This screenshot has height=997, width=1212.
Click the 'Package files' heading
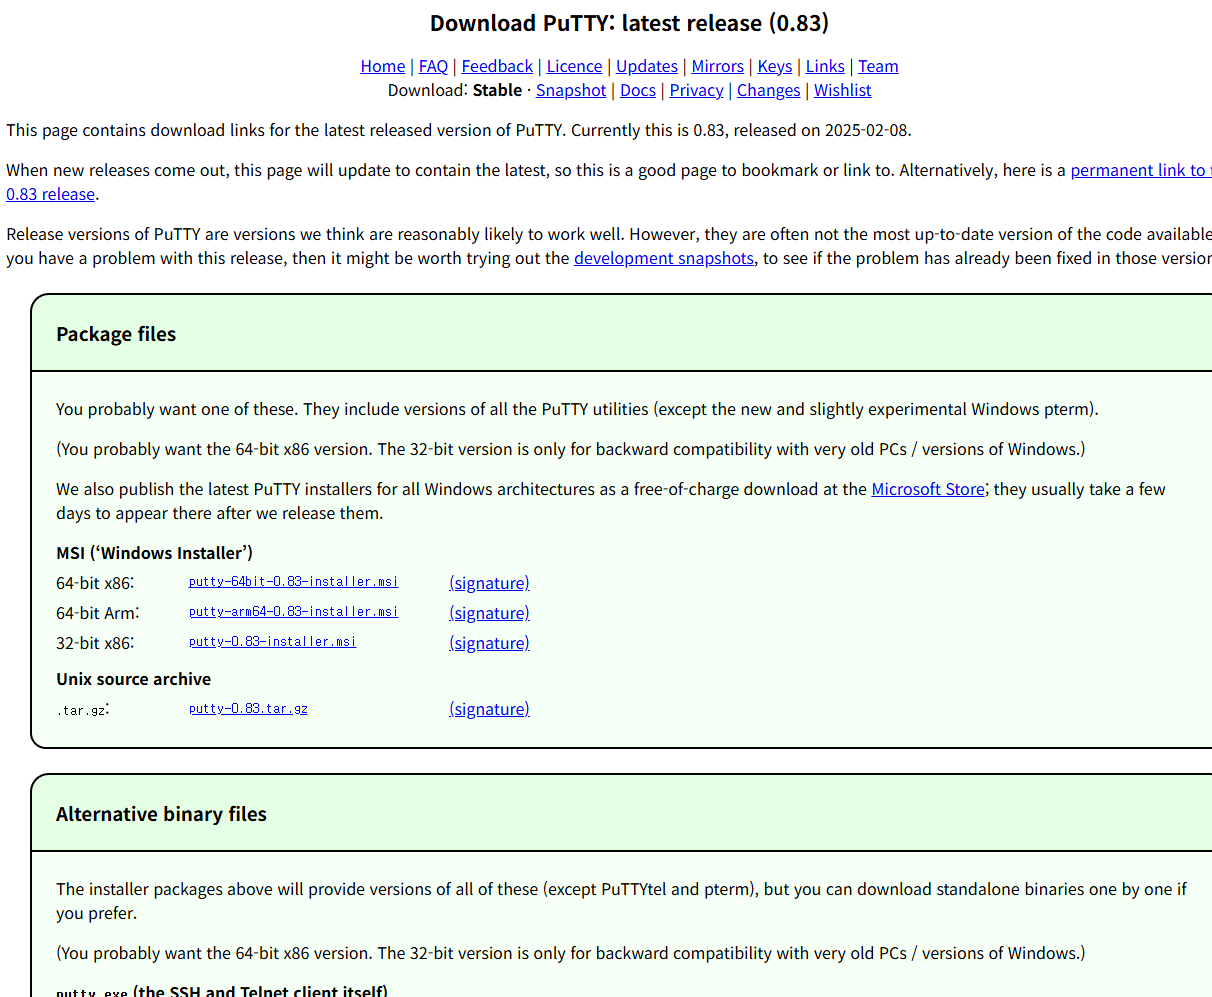coord(116,334)
